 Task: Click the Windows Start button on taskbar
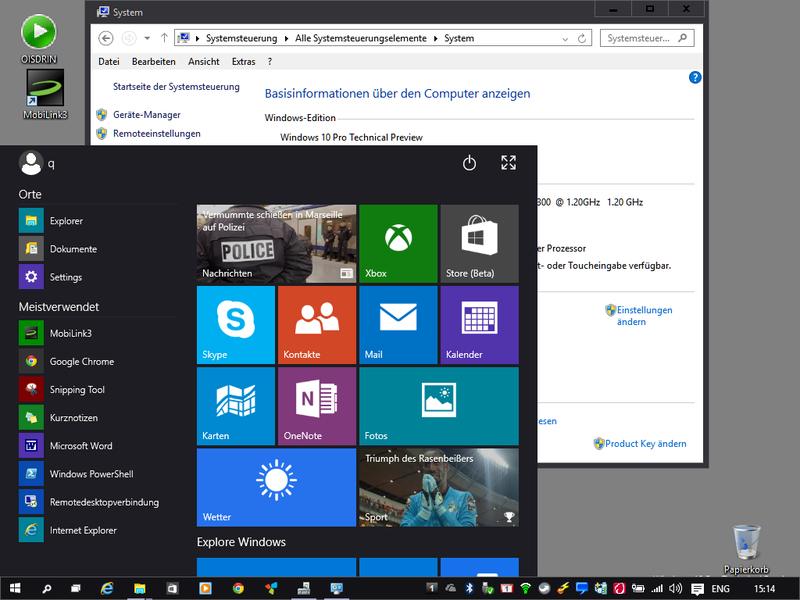point(15,588)
